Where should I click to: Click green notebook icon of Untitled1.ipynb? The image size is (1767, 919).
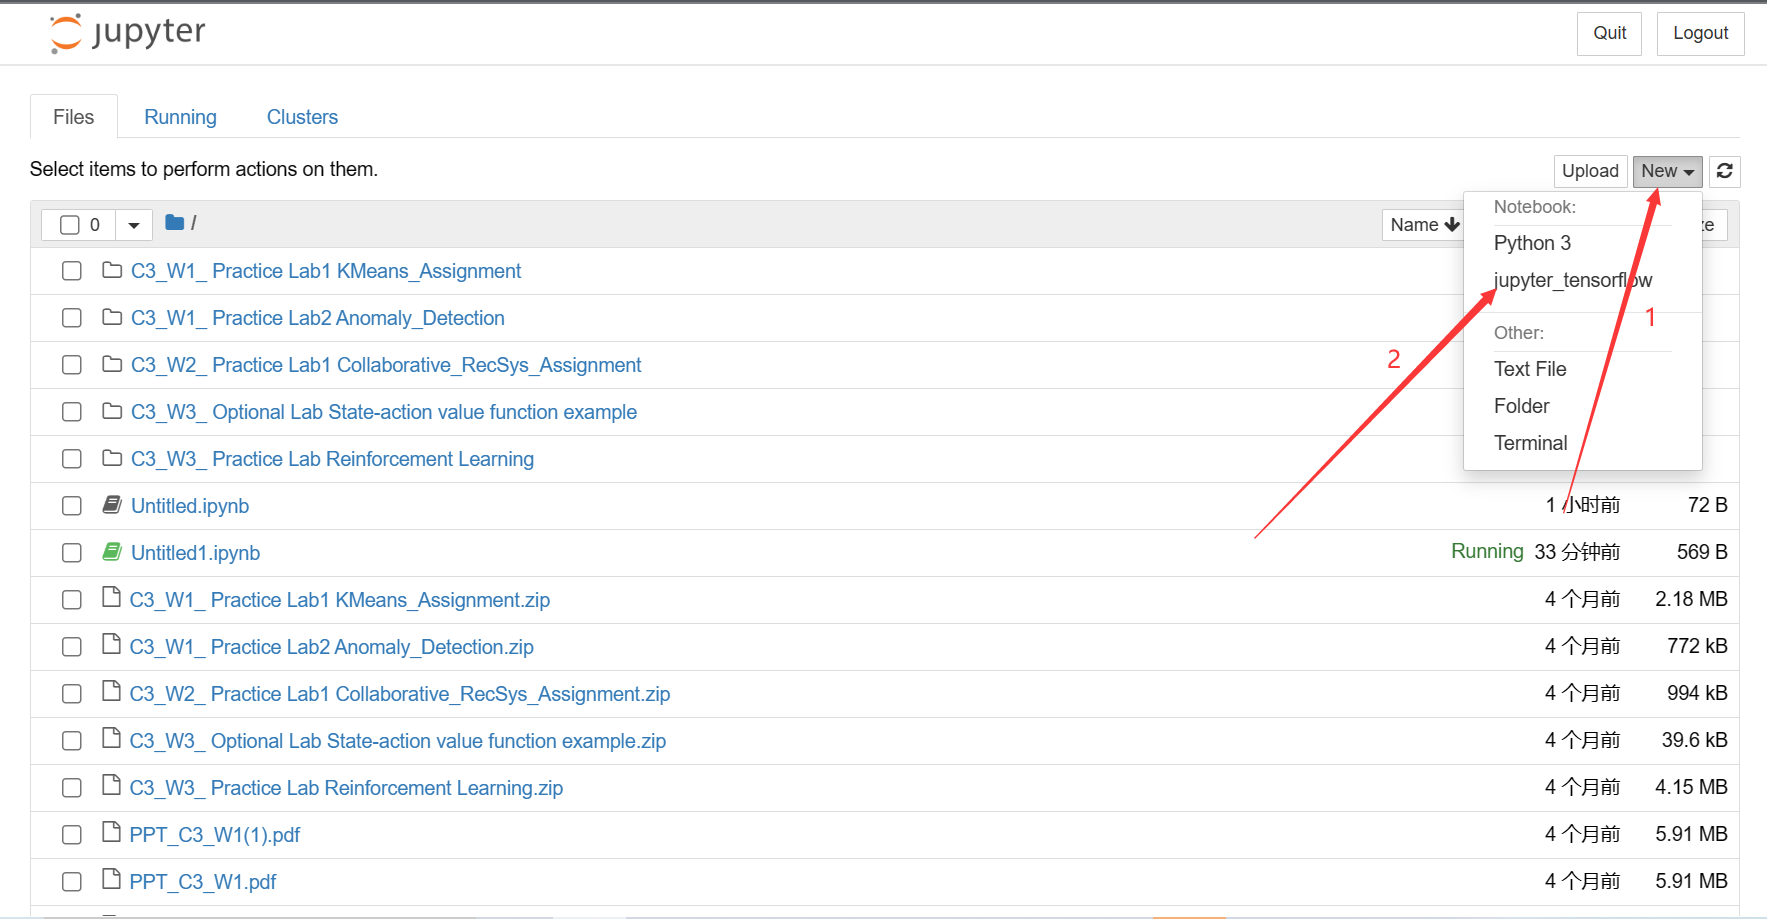[x=112, y=552]
